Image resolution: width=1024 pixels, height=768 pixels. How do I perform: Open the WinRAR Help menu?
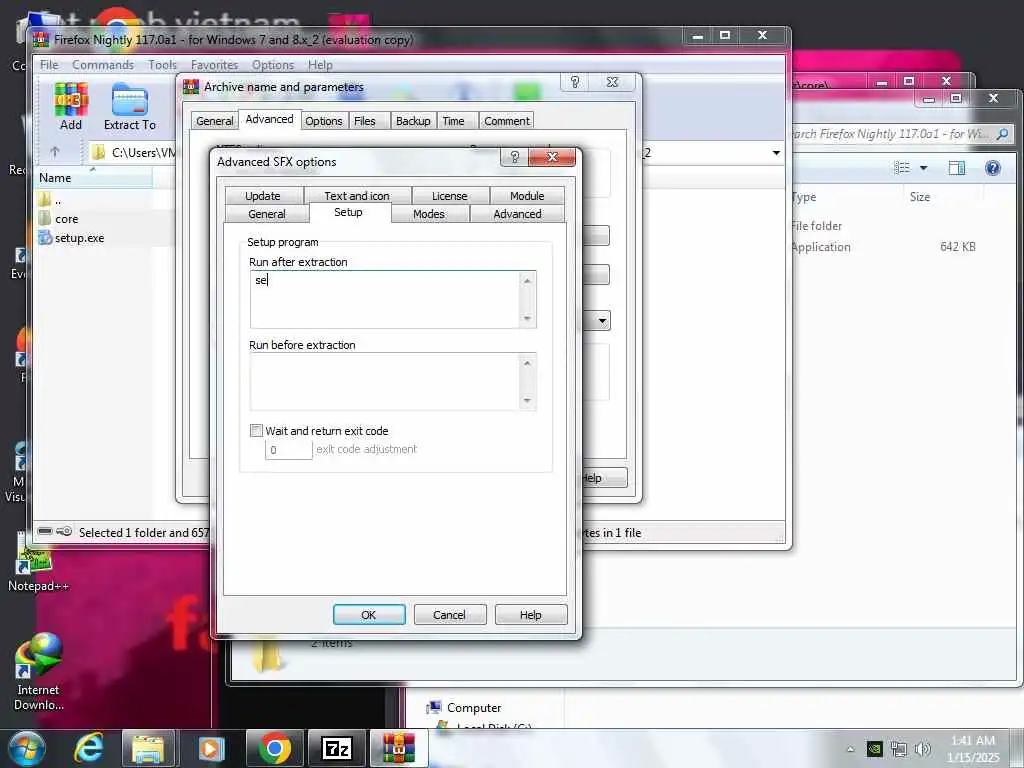click(320, 65)
